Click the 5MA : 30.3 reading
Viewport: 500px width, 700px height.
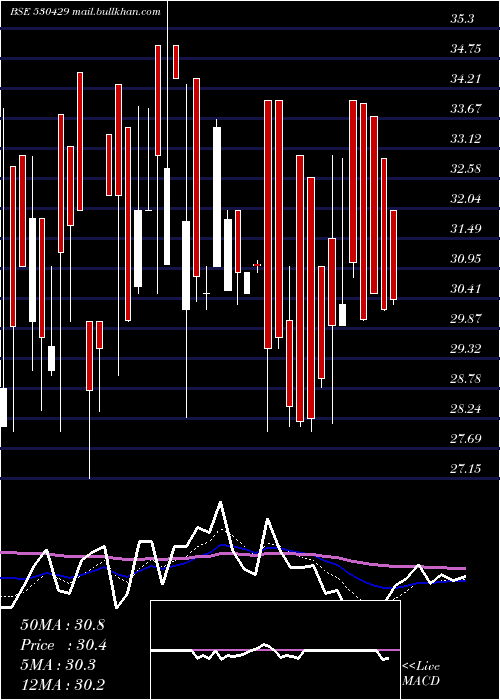pyautogui.click(x=58, y=665)
